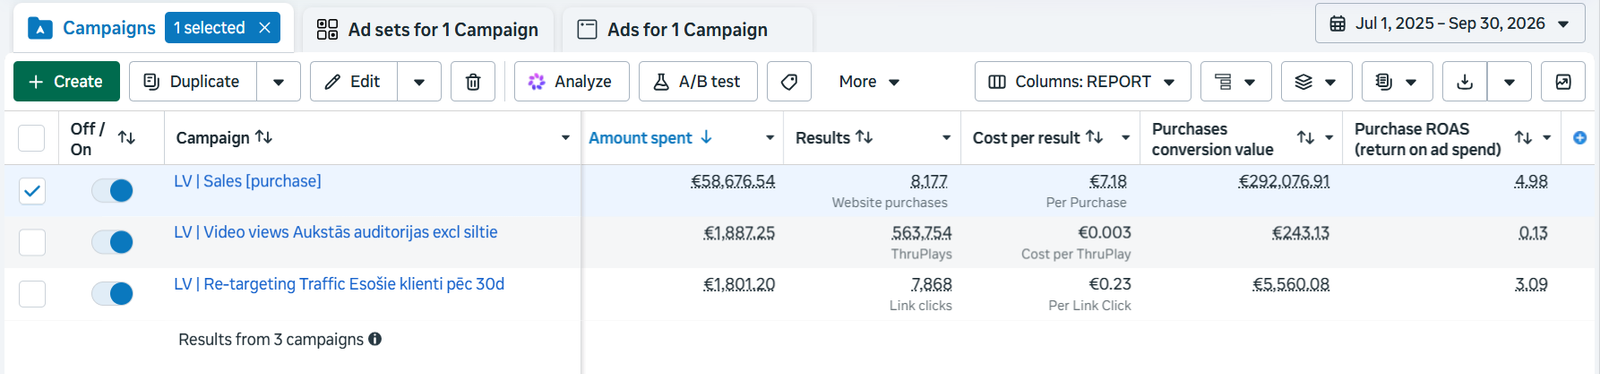
Task: Open the More dropdown menu
Action: [869, 82]
